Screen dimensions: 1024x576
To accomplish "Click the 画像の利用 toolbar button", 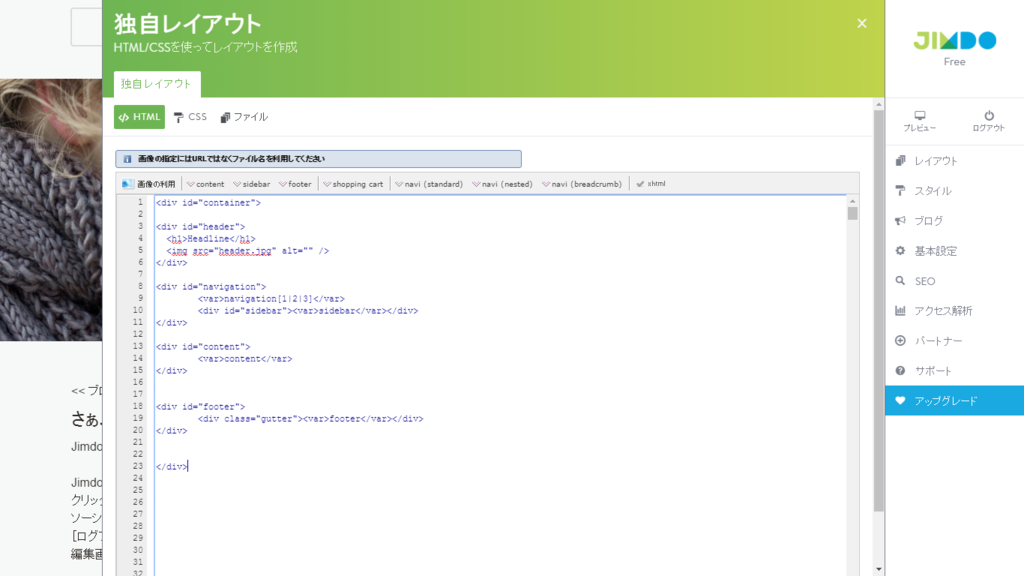I will coord(149,184).
